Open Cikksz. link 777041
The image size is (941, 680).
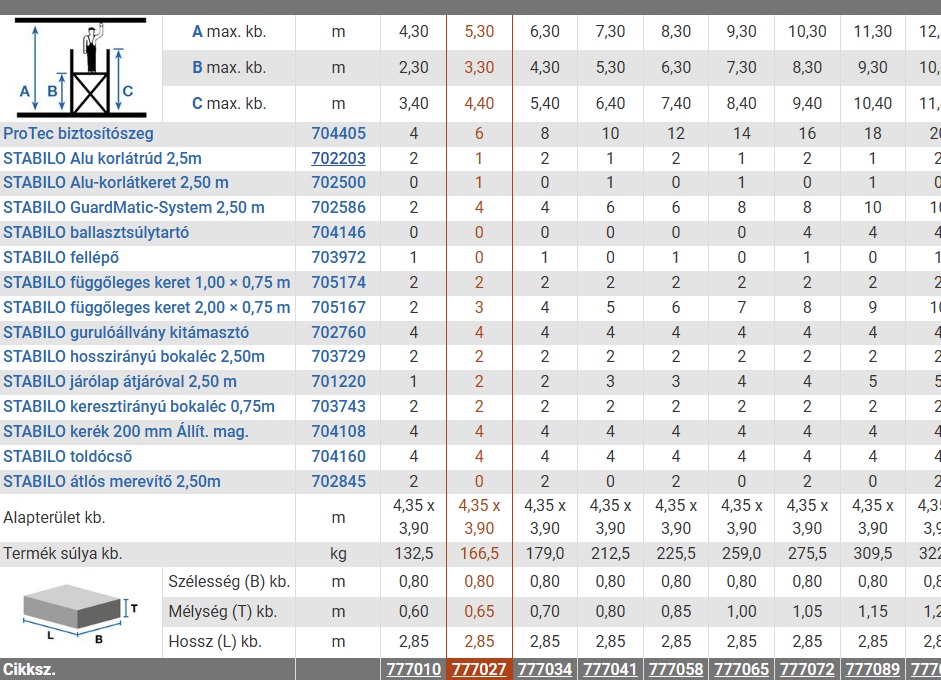(610, 669)
